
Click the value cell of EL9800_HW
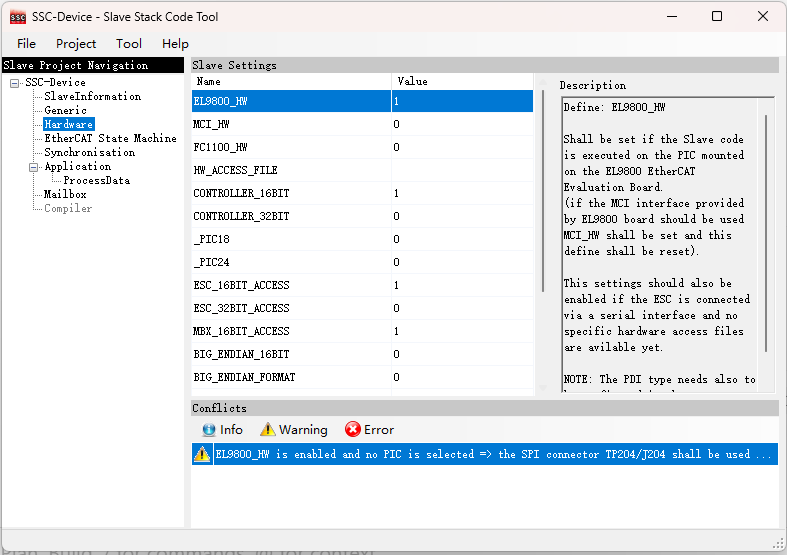coord(462,101)
